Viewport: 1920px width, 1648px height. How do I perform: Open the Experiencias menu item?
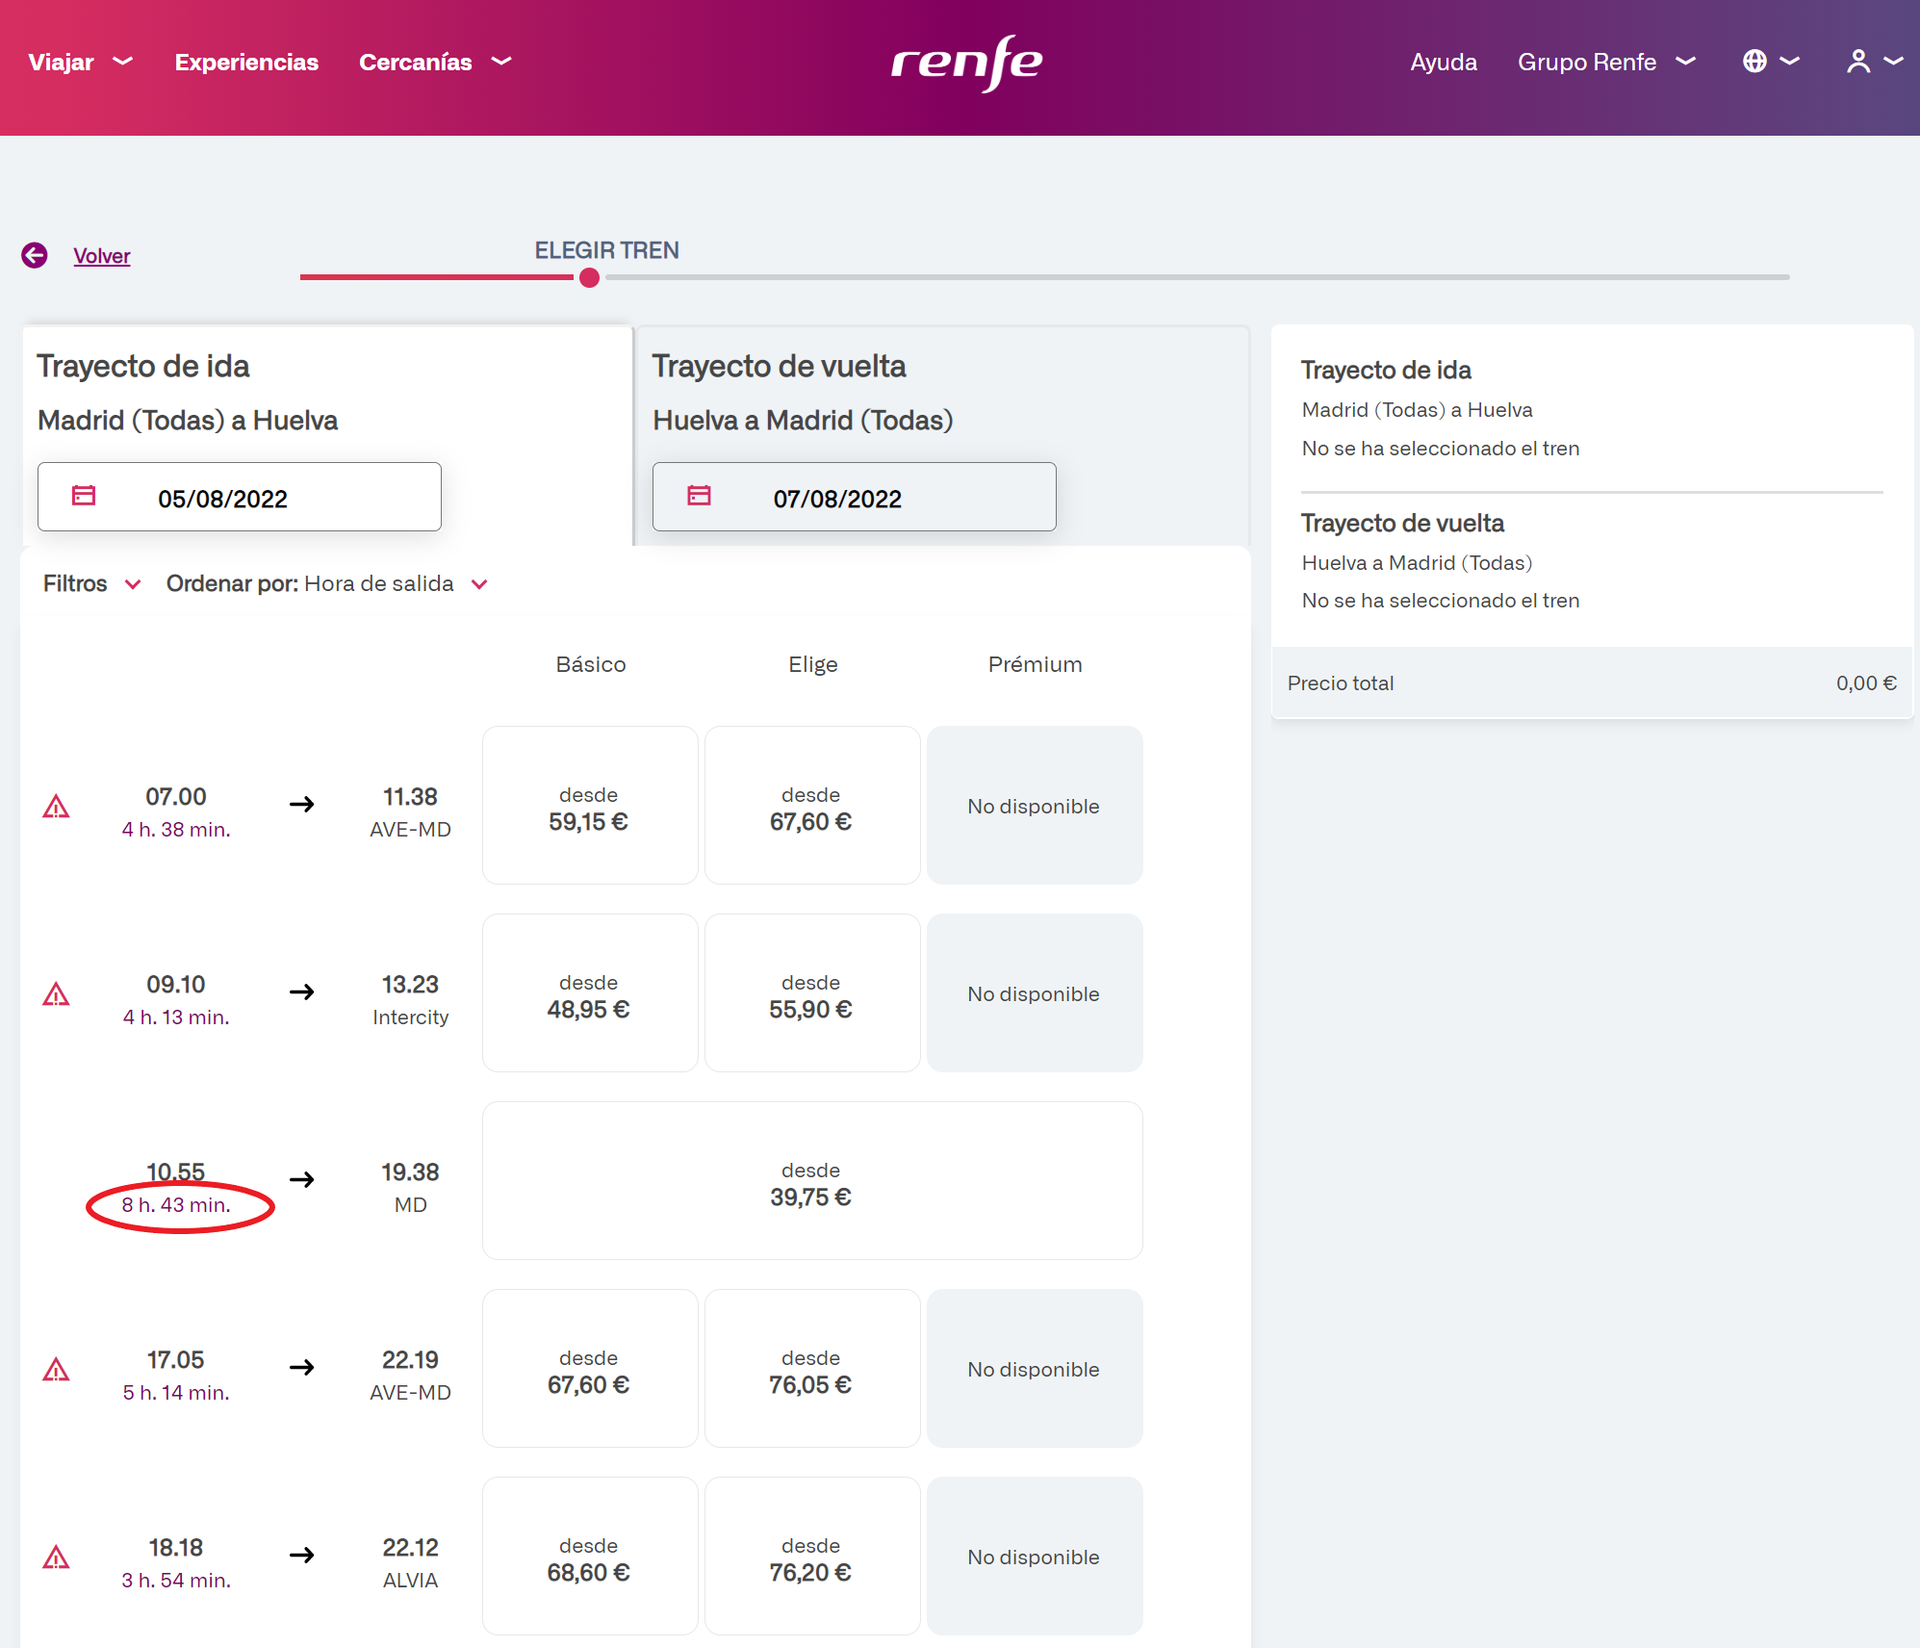tap(247, 62)
